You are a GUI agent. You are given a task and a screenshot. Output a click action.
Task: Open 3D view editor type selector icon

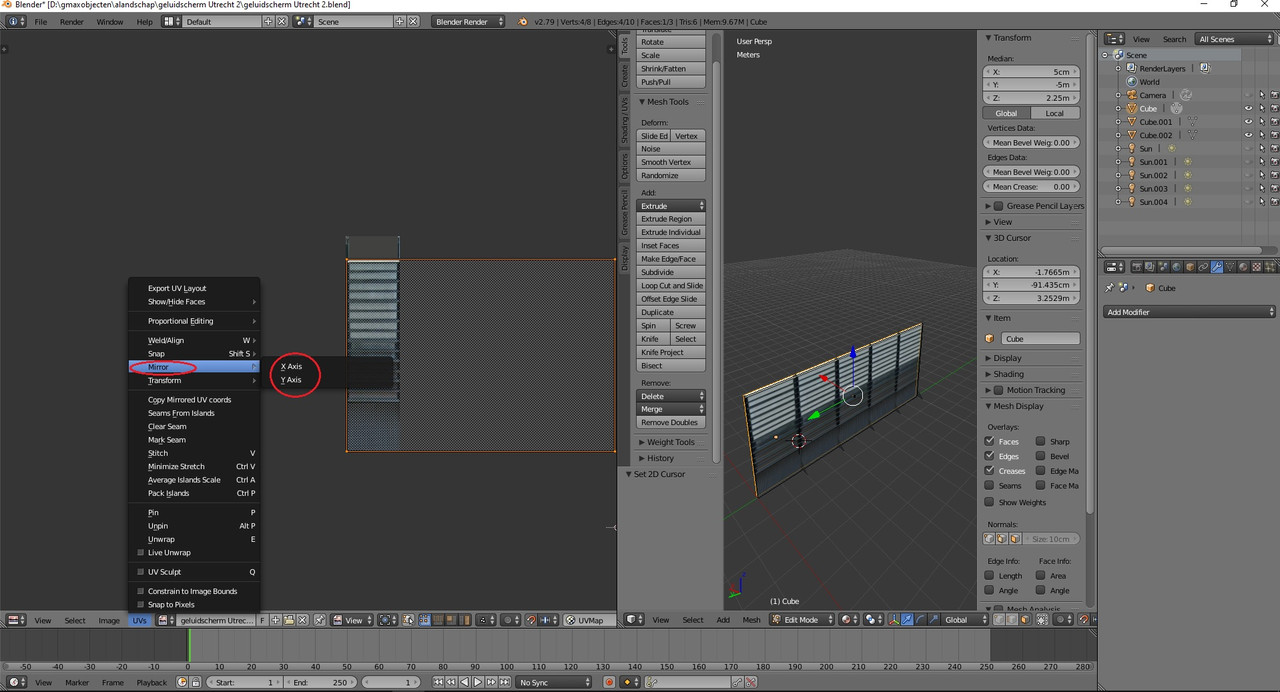pyautogui.click(x=633, y=620)
